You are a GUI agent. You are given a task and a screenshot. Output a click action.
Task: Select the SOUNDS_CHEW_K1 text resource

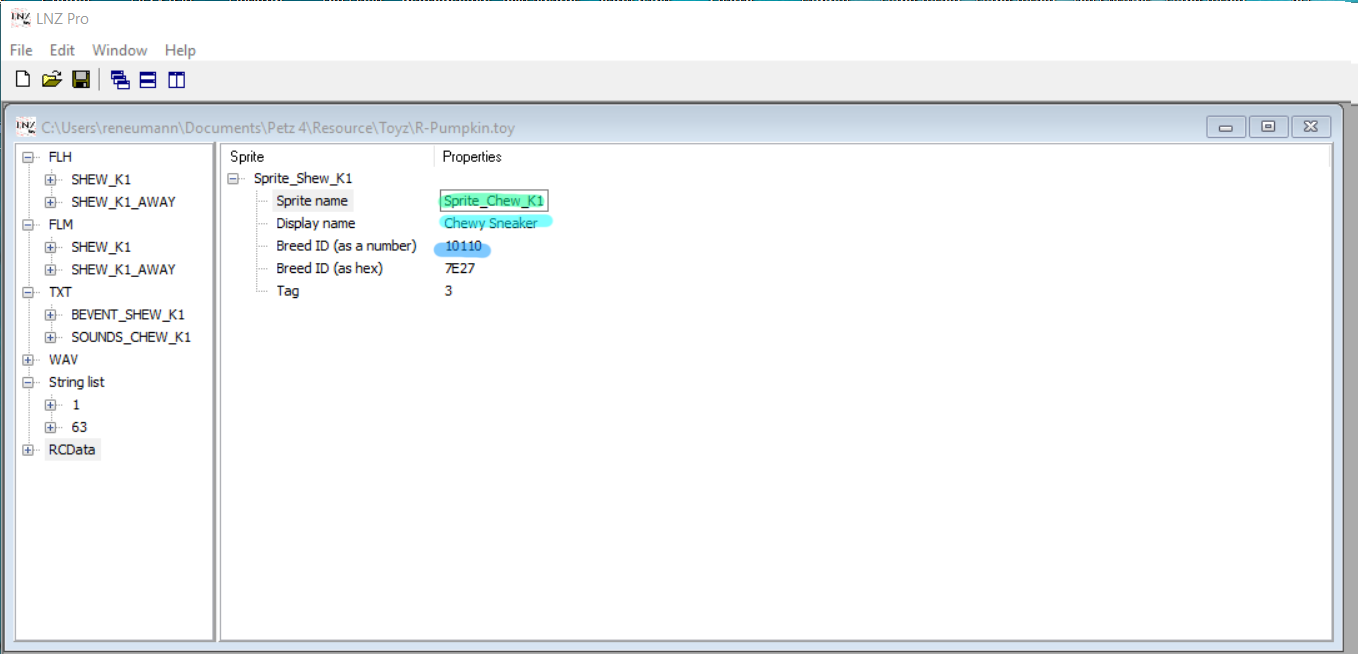(x=131, y=337)
